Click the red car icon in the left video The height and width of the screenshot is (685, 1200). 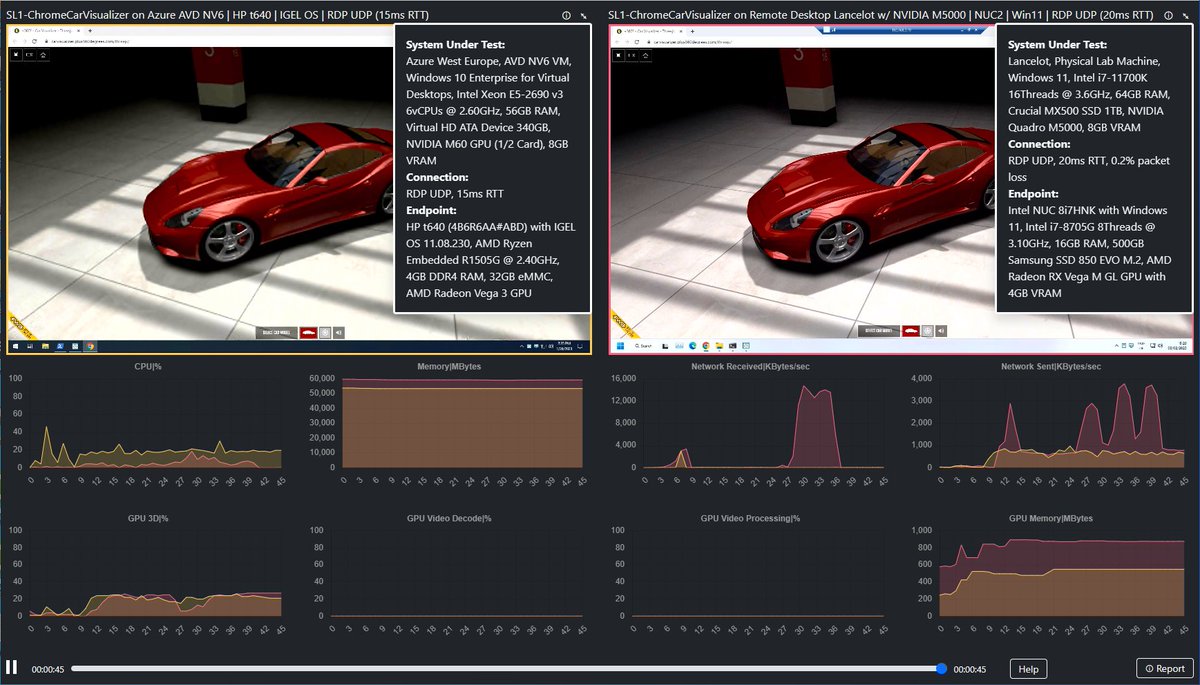tap(308, 333)
